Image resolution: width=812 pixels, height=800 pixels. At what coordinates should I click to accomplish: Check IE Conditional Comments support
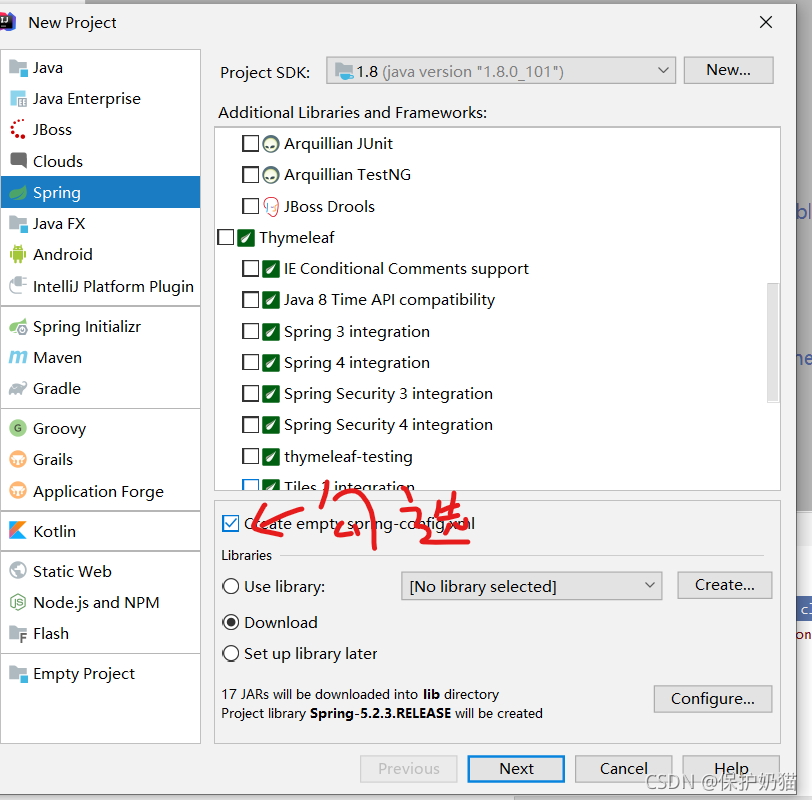251,268
